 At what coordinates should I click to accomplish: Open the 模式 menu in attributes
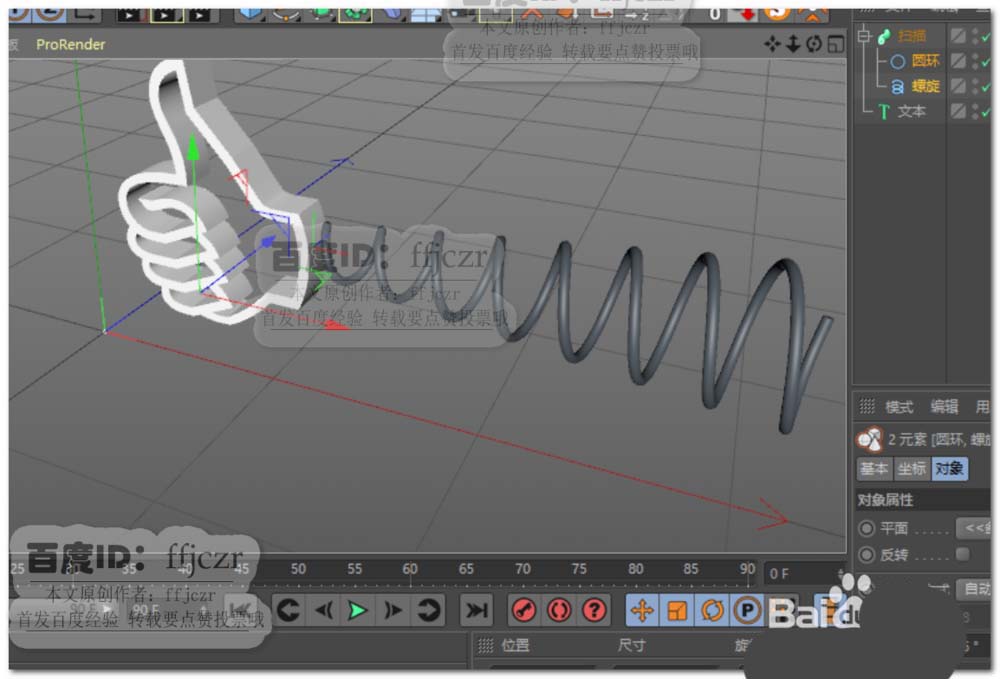pyautogui.click(x=899, y=407)
